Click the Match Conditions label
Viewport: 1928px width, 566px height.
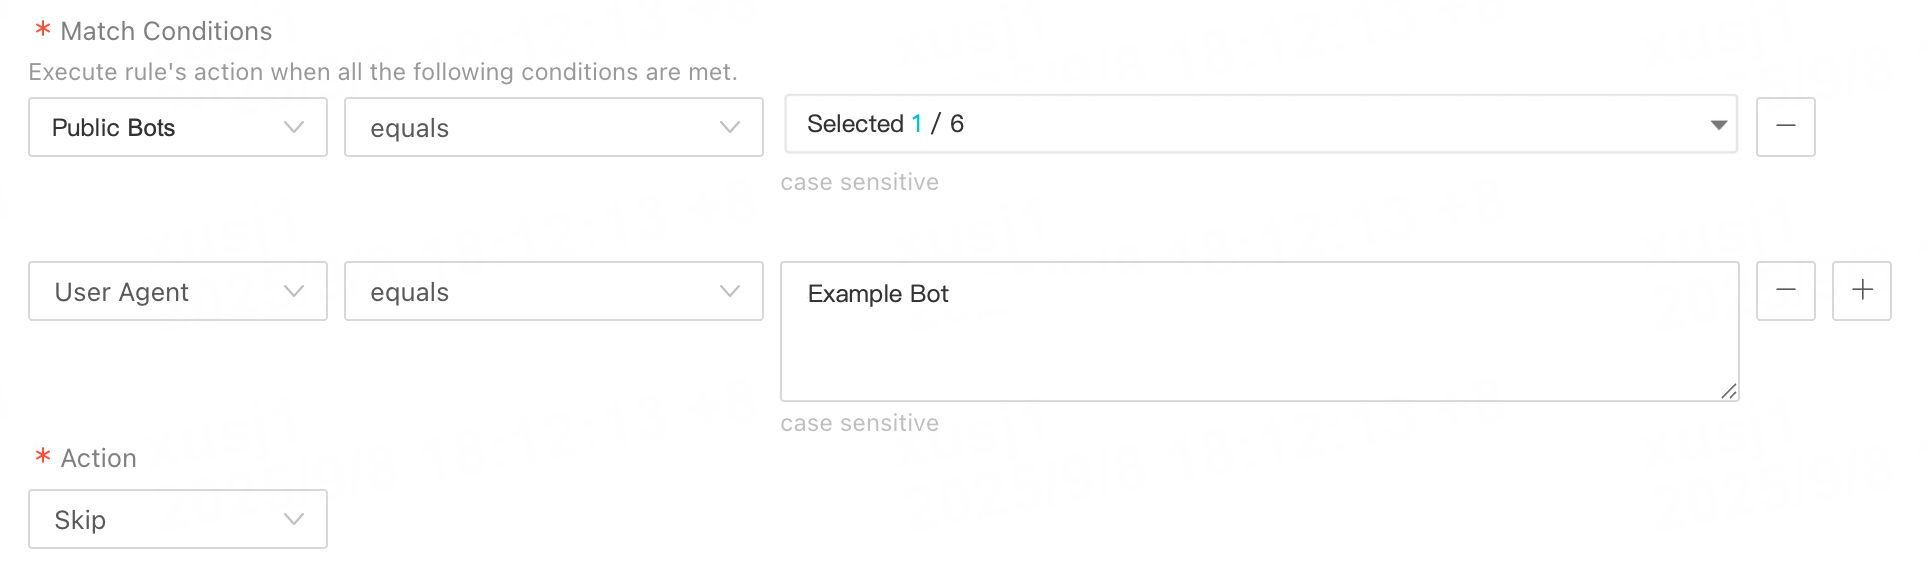[x=166, y=31]
